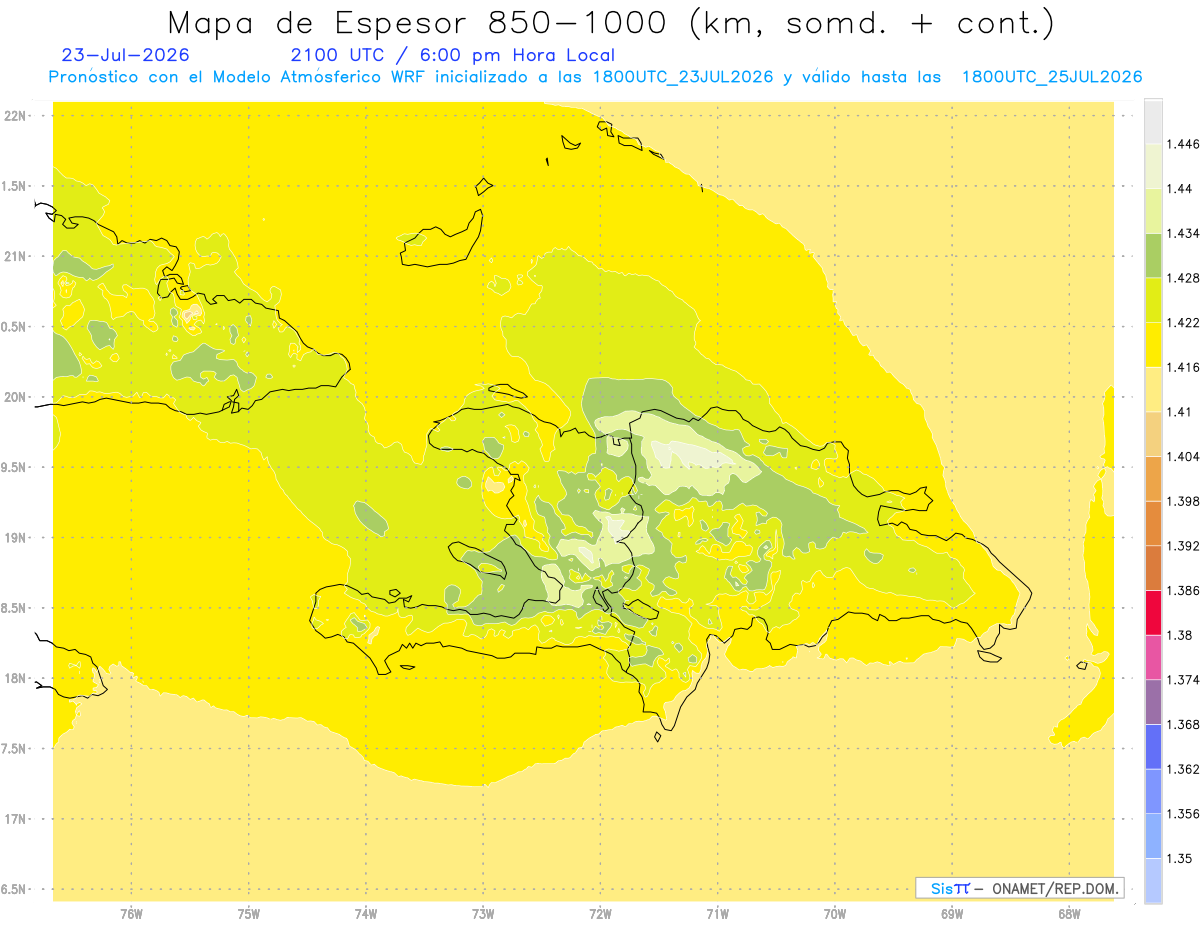Click the '21N' latitude label
The image size is (1200, 927).
pos(16,256)
